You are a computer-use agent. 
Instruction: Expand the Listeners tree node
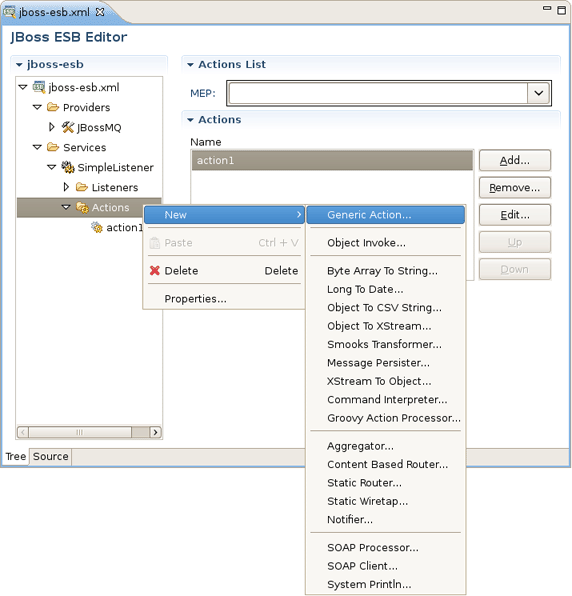pyautogui.click(x=66, y=187)
